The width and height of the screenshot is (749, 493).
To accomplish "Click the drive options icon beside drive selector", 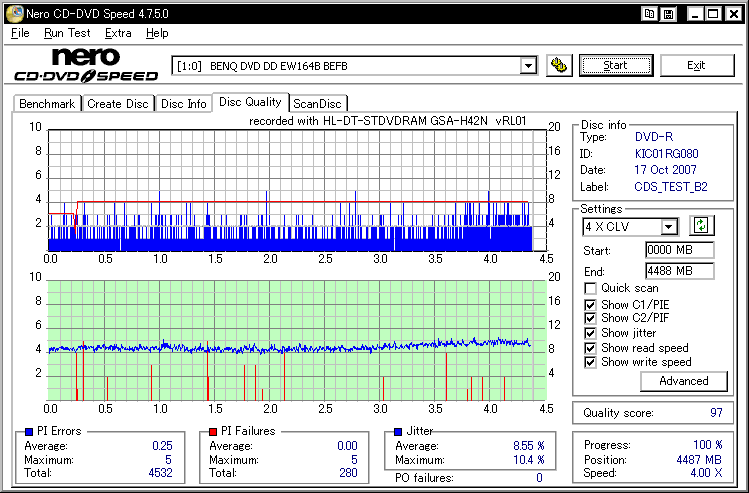I will tap(560, 65).
